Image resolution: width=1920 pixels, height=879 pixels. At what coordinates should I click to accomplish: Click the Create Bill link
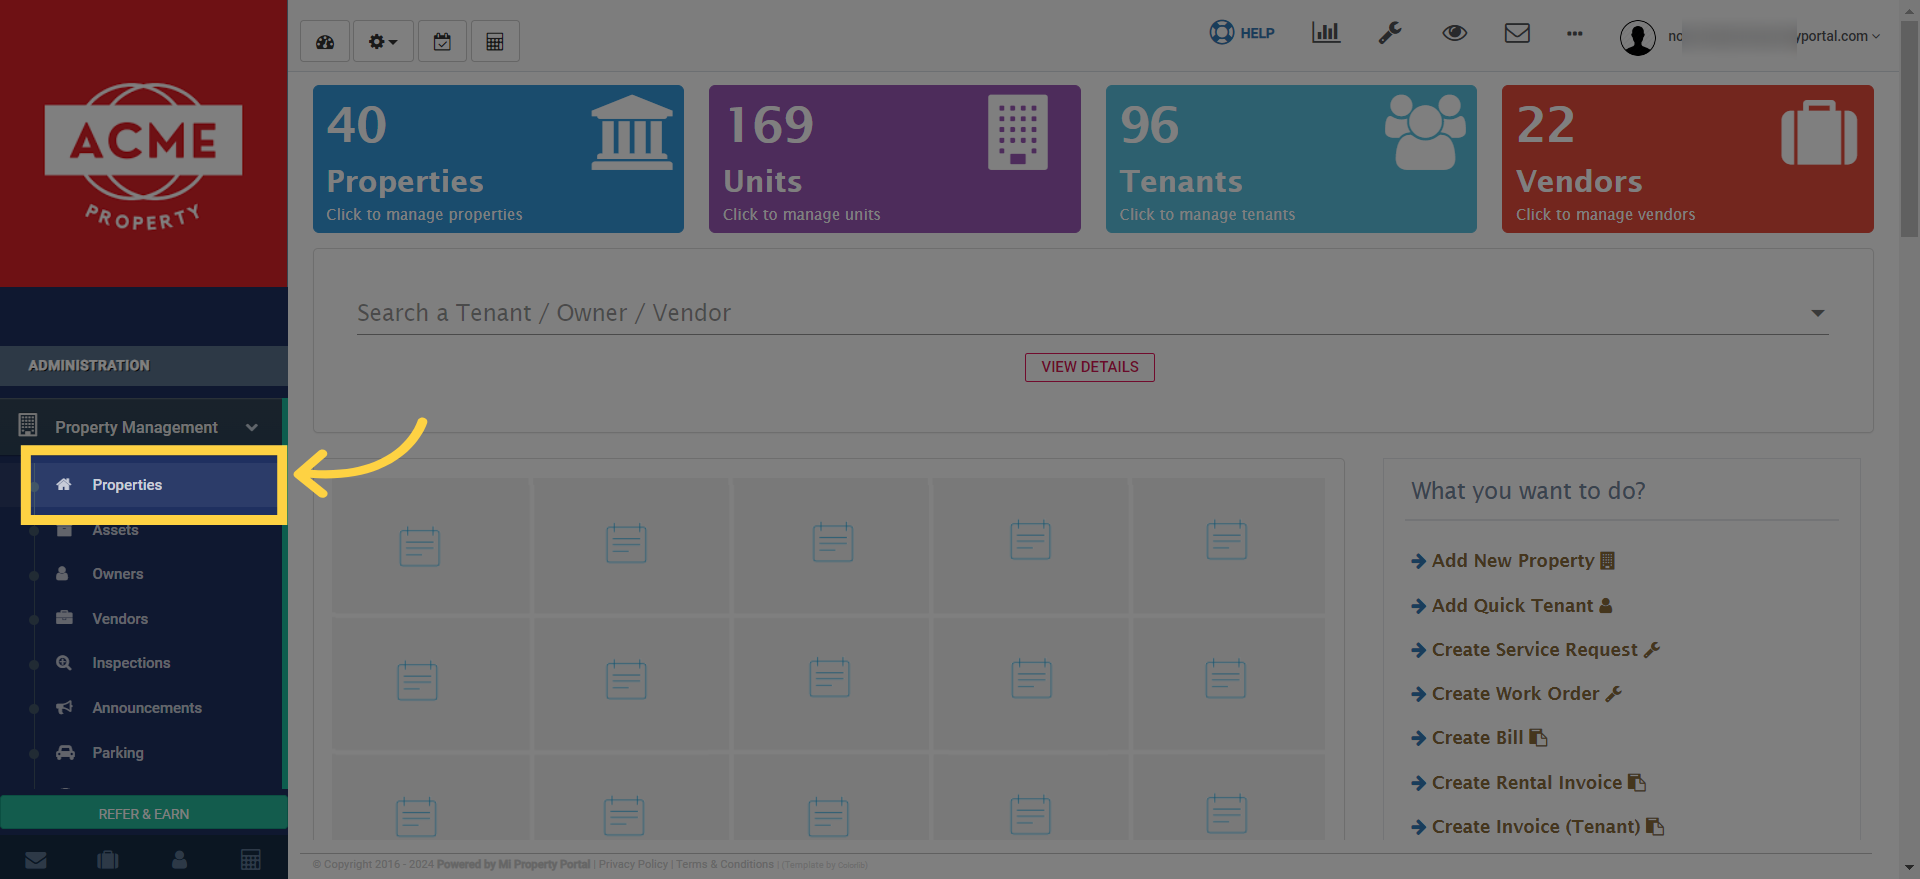pos(1479,738)
